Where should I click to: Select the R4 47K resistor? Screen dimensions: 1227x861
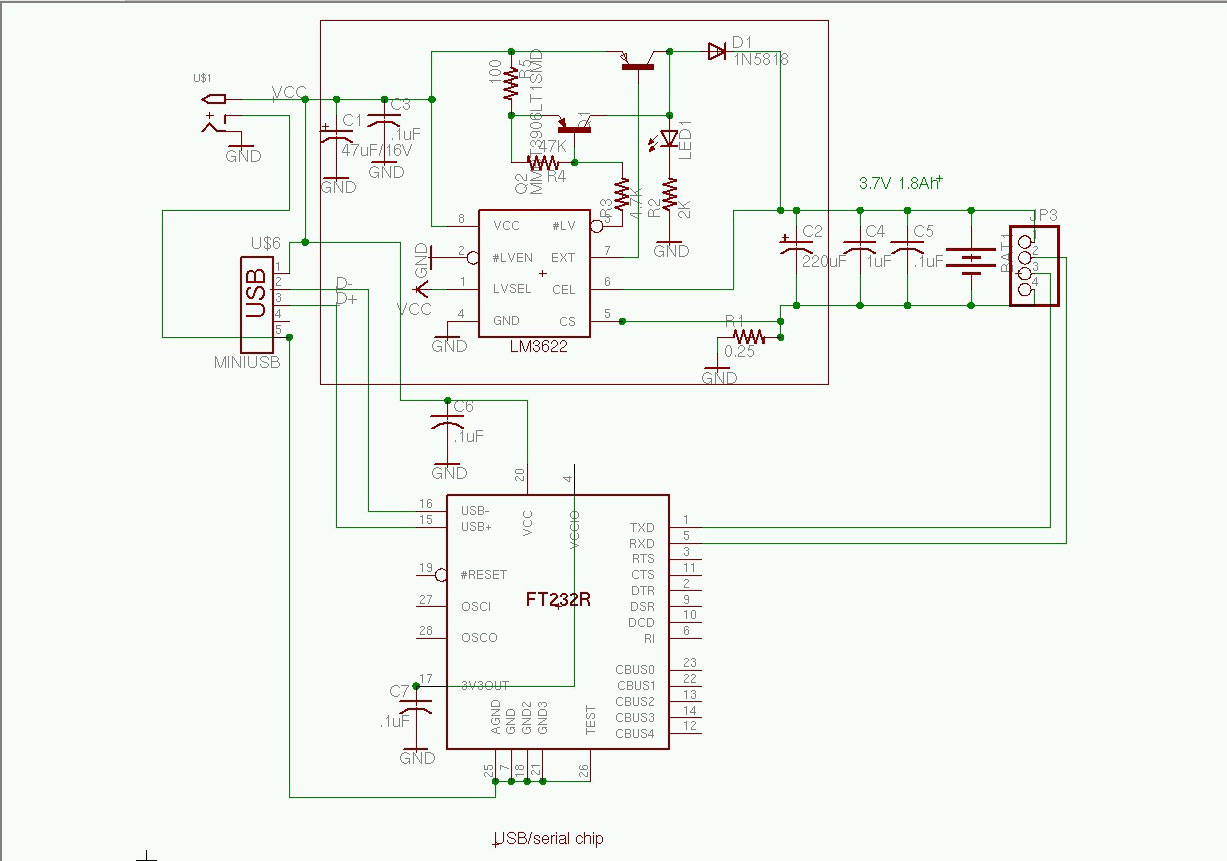tap(543, 162)
